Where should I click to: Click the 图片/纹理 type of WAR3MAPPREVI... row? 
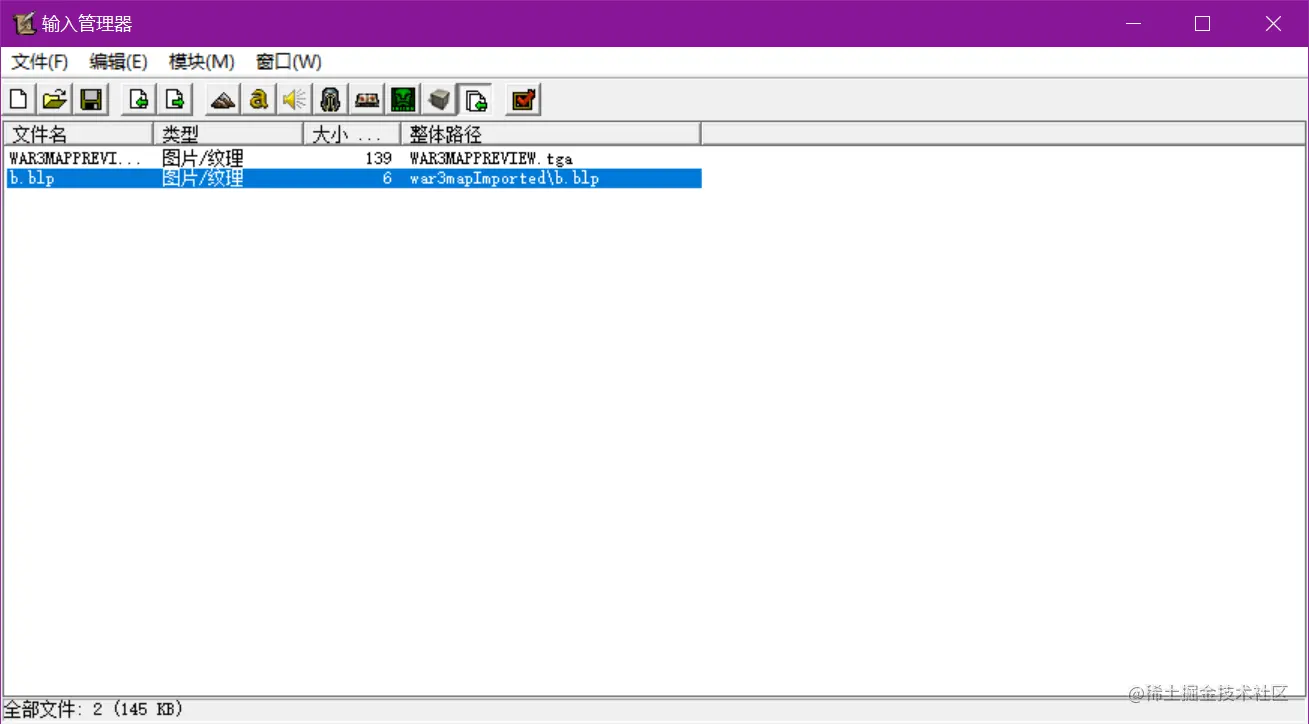click(x=203, y=158)
